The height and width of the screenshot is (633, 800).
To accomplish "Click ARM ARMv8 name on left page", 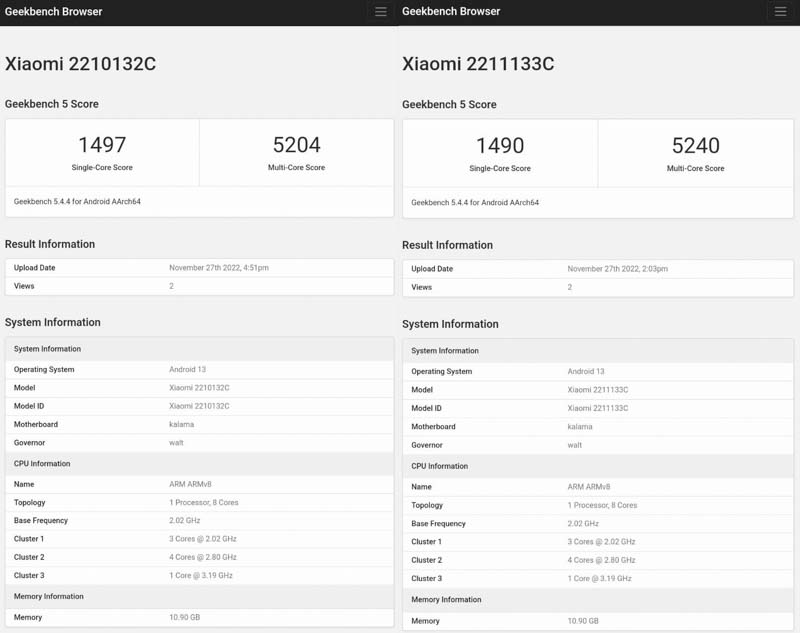I will (x=190, y=484).
